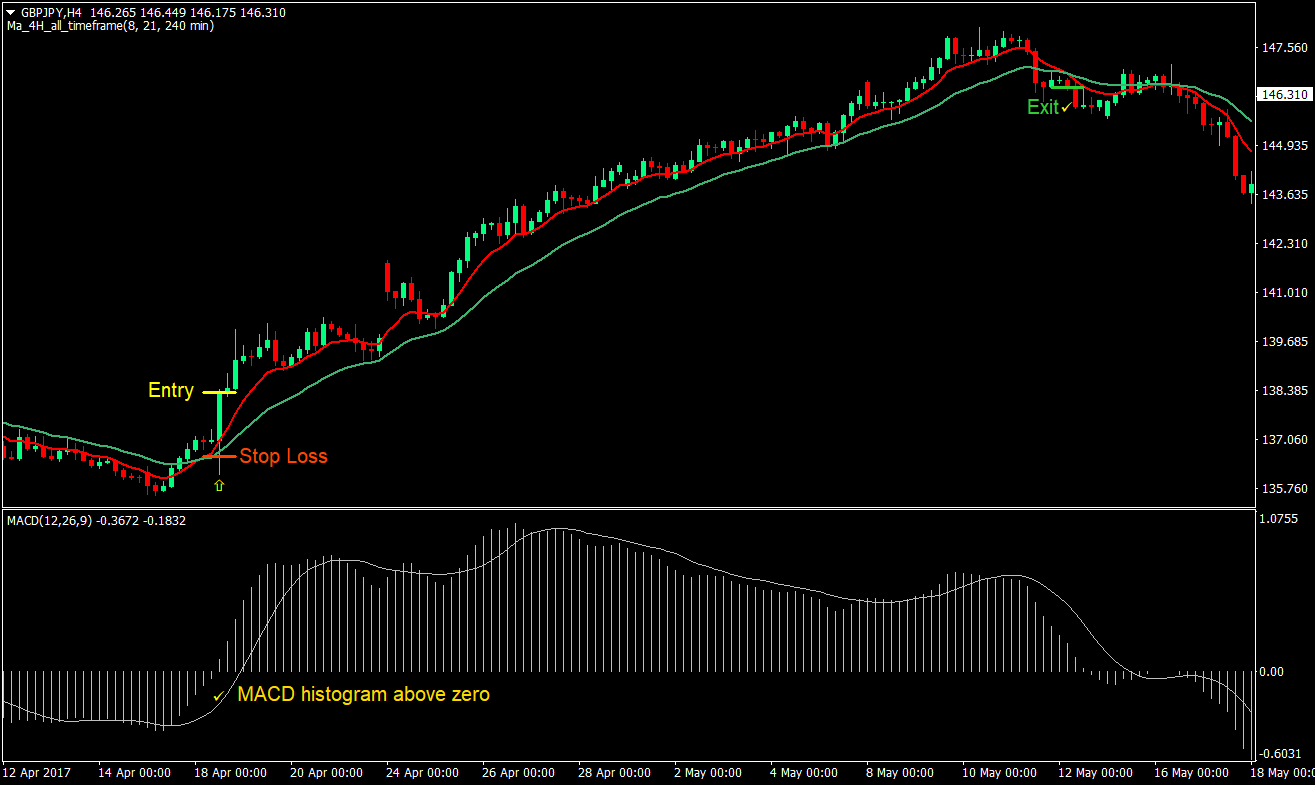Select the 18 Apr 00:00 axis label
The image size is (1315, 785).
[x=230, y=772]
